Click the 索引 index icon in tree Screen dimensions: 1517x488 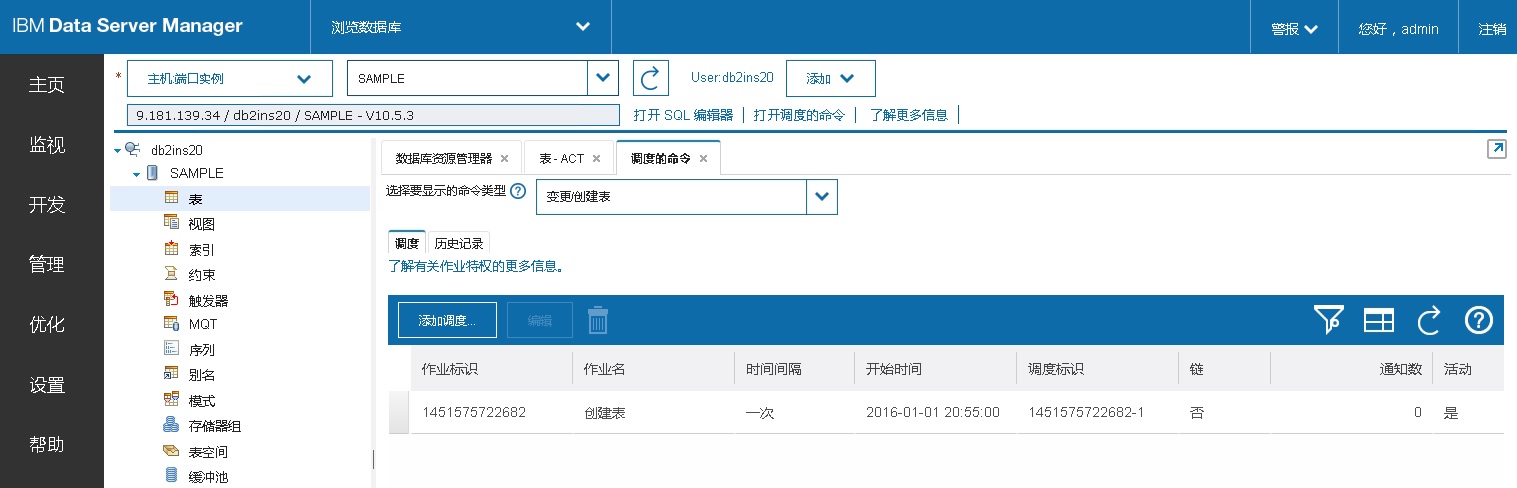pyautogui.click(x=171, y=248)
